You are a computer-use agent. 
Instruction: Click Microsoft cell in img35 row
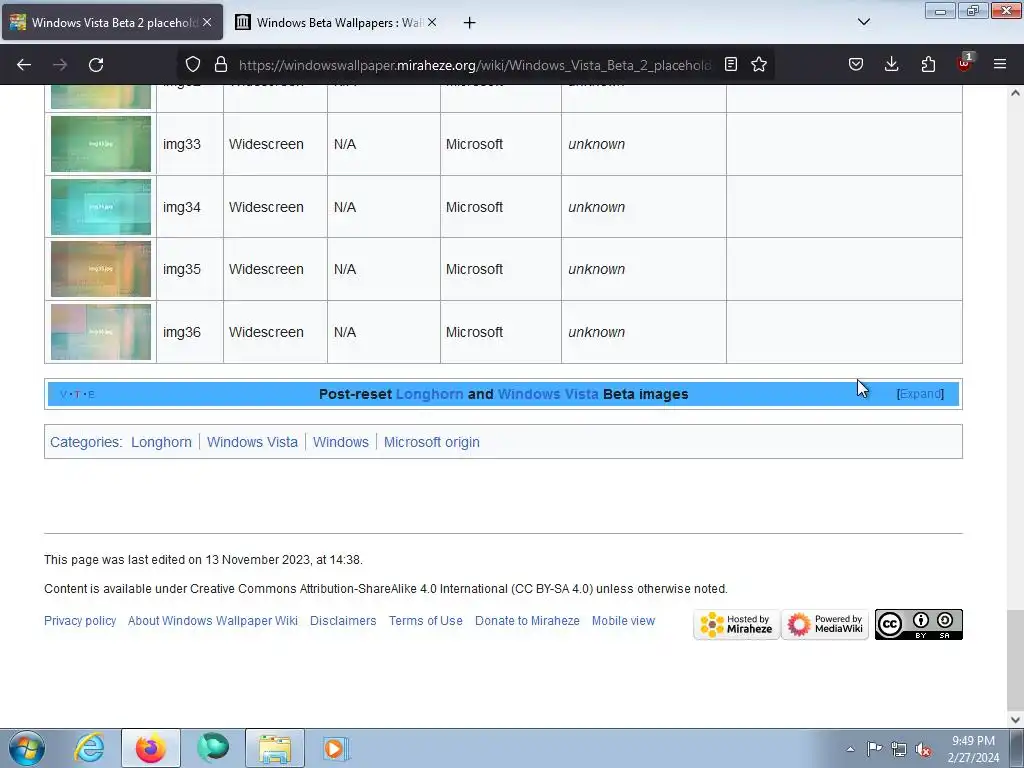click(501, 269)
